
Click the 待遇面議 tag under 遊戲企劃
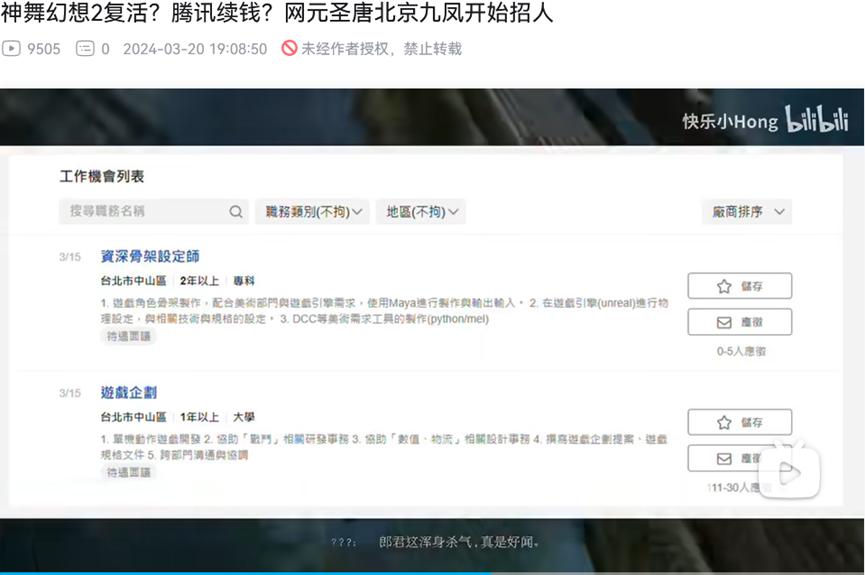(x=129, y=472)
